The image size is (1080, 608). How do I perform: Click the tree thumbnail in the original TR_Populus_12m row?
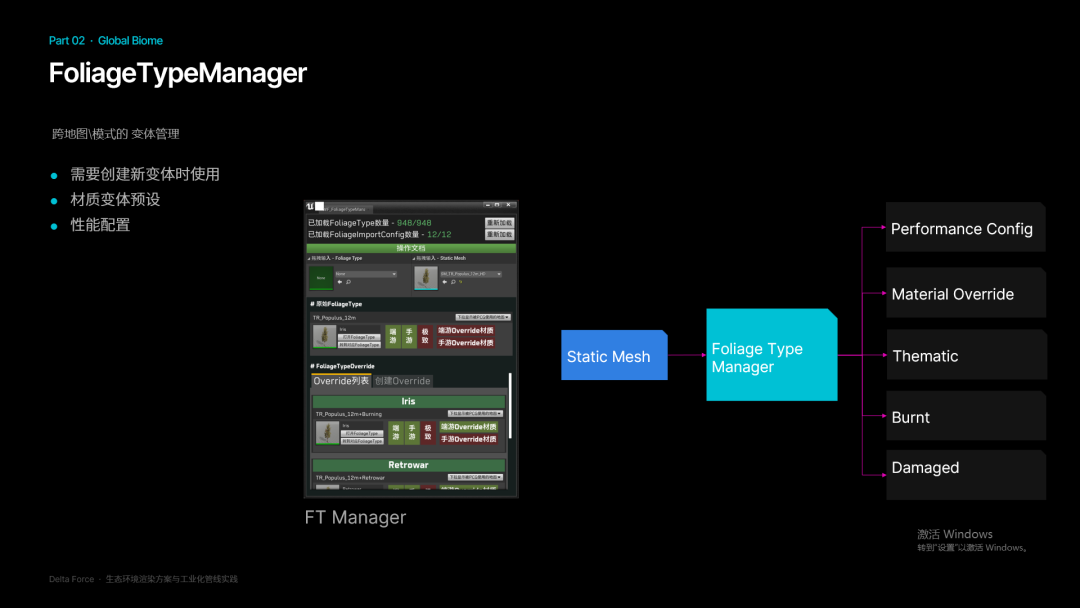324,337
